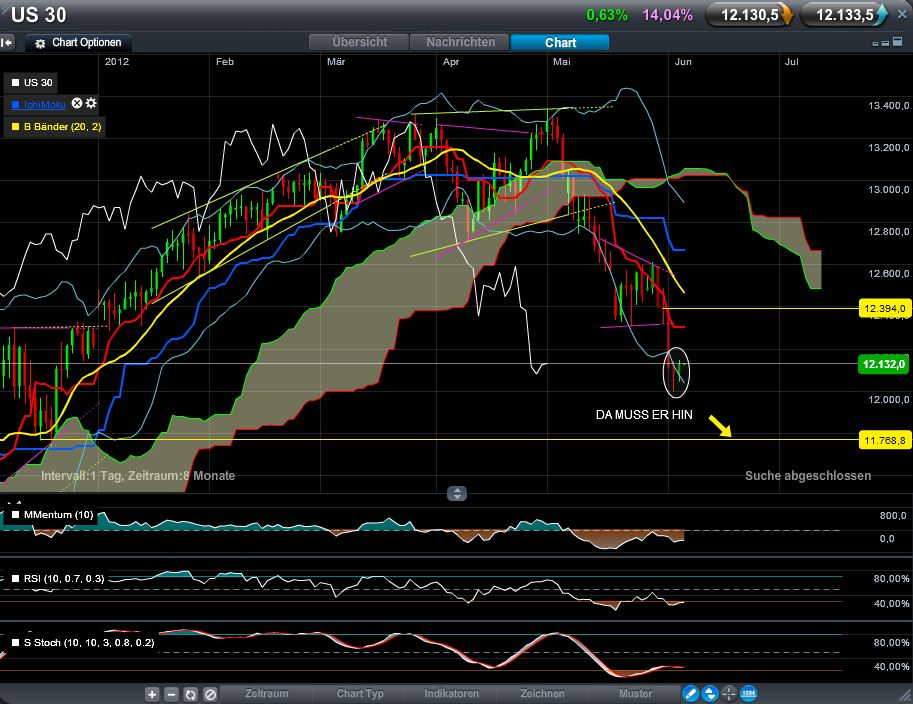Click the 13.400,0 price axis label
Screen dimensions: 913x704
coord(889,106)
